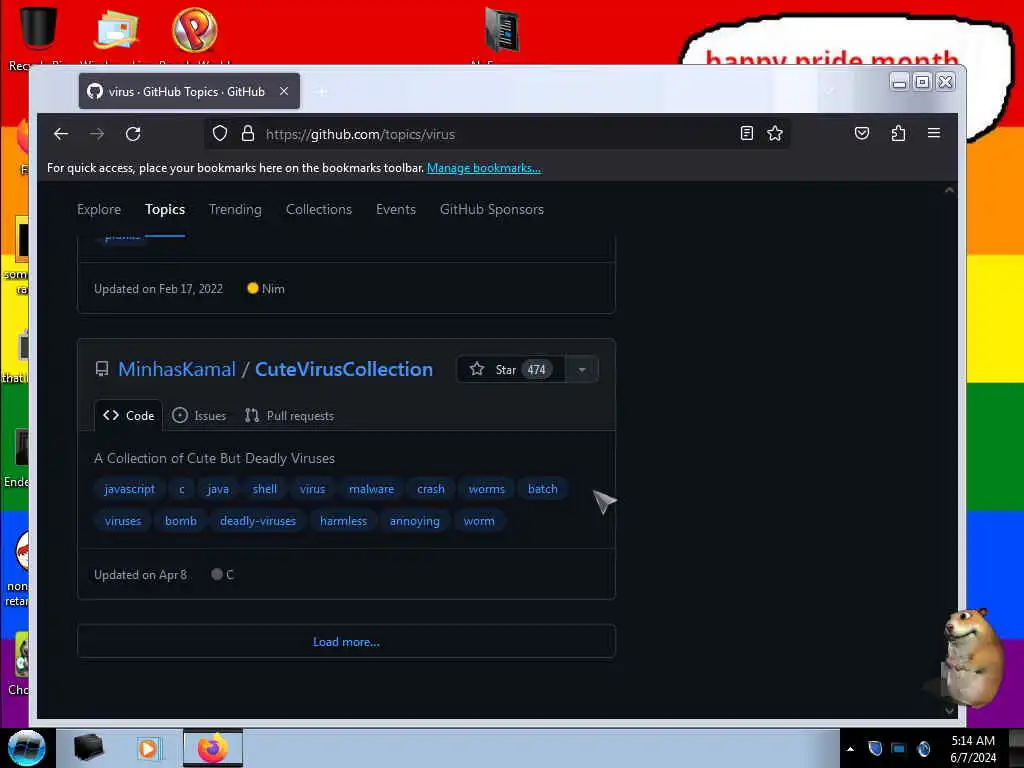1024x768 pixels.
Task: Select the malware topic tag
Action: (372, 489)
